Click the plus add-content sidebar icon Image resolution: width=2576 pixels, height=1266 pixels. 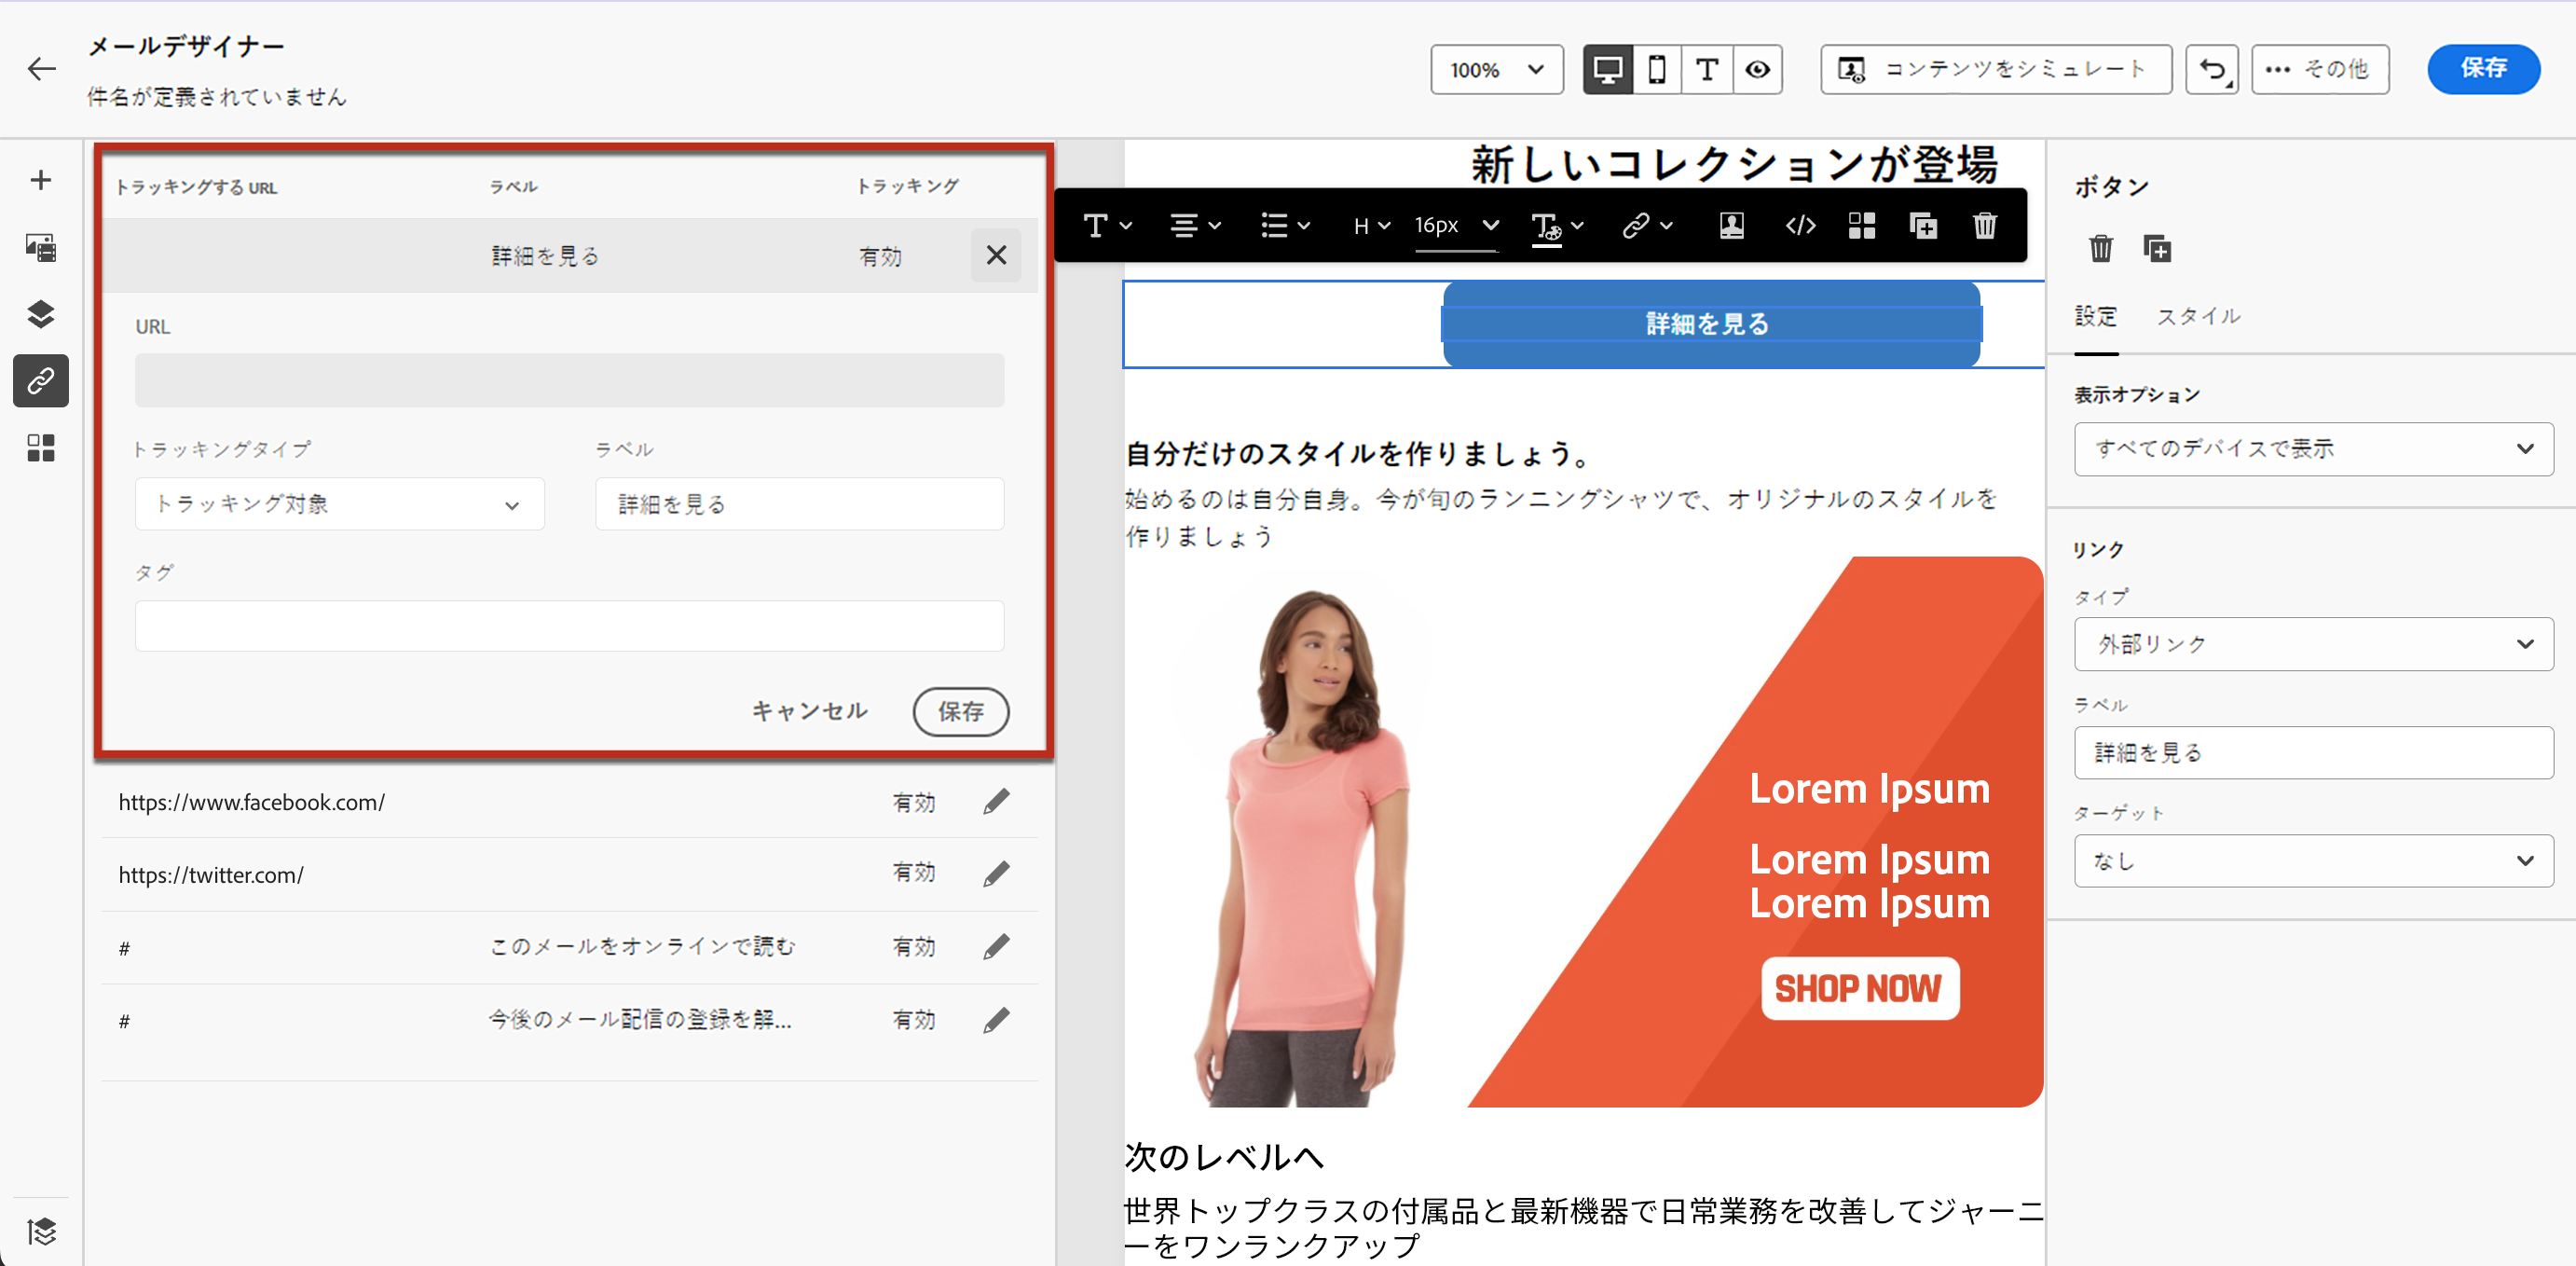pyautogui.click(x=40, y=180)
